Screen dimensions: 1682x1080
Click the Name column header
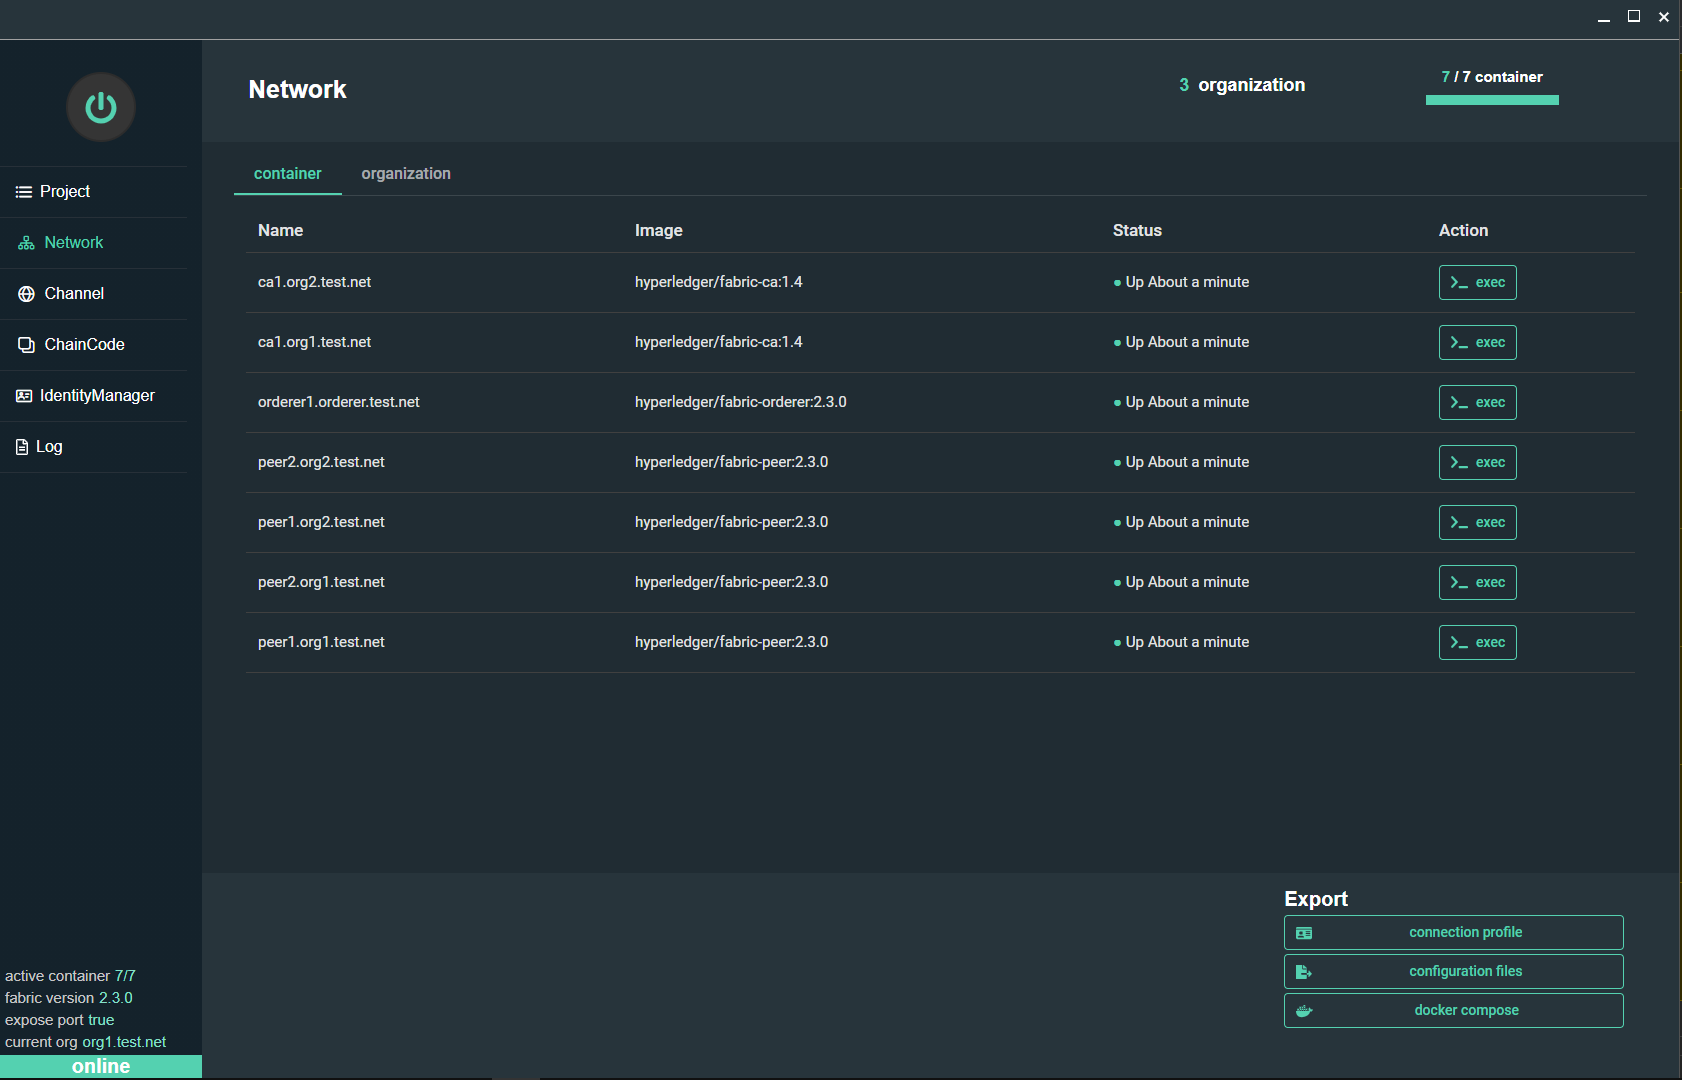280,230
